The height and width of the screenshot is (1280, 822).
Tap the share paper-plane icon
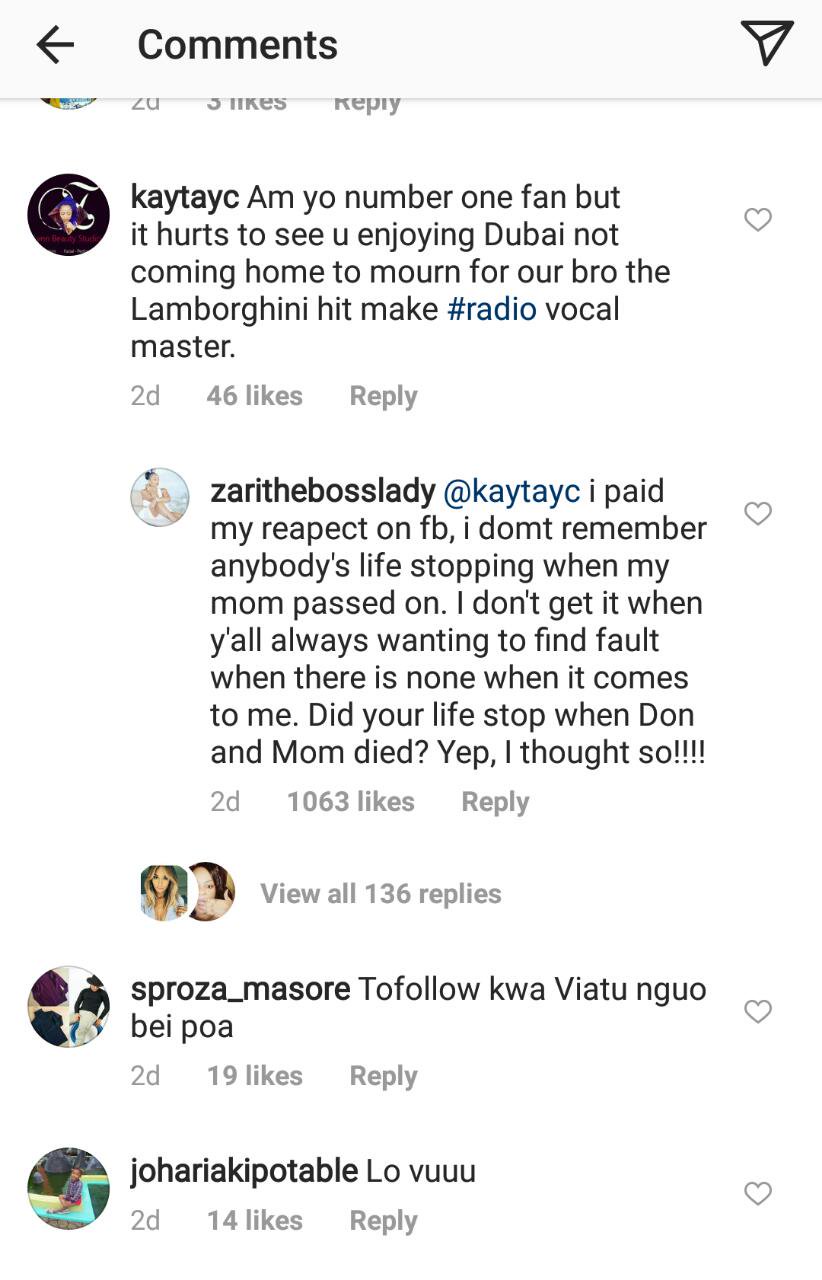767,43
